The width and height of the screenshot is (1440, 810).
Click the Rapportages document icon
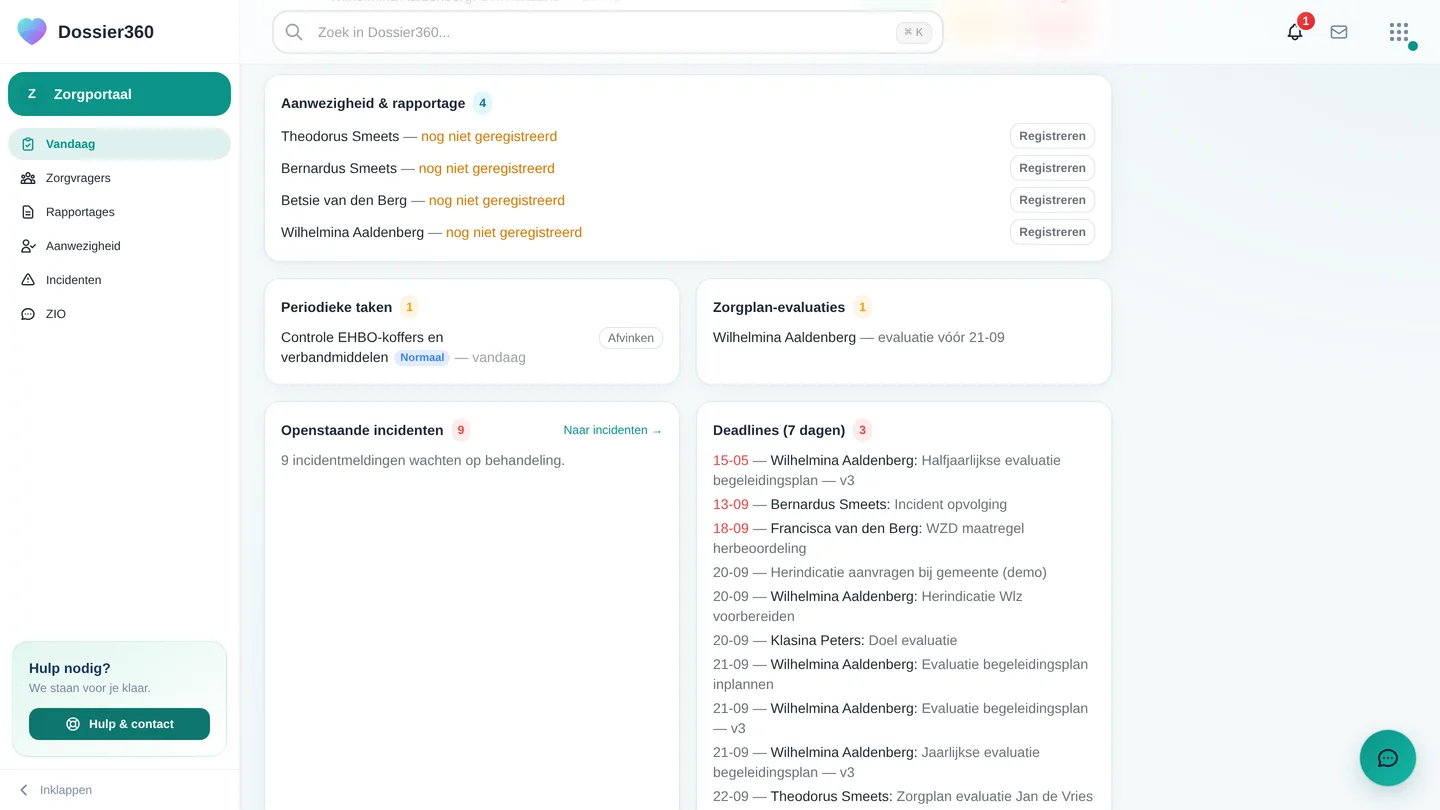click(x=28, y=212)
